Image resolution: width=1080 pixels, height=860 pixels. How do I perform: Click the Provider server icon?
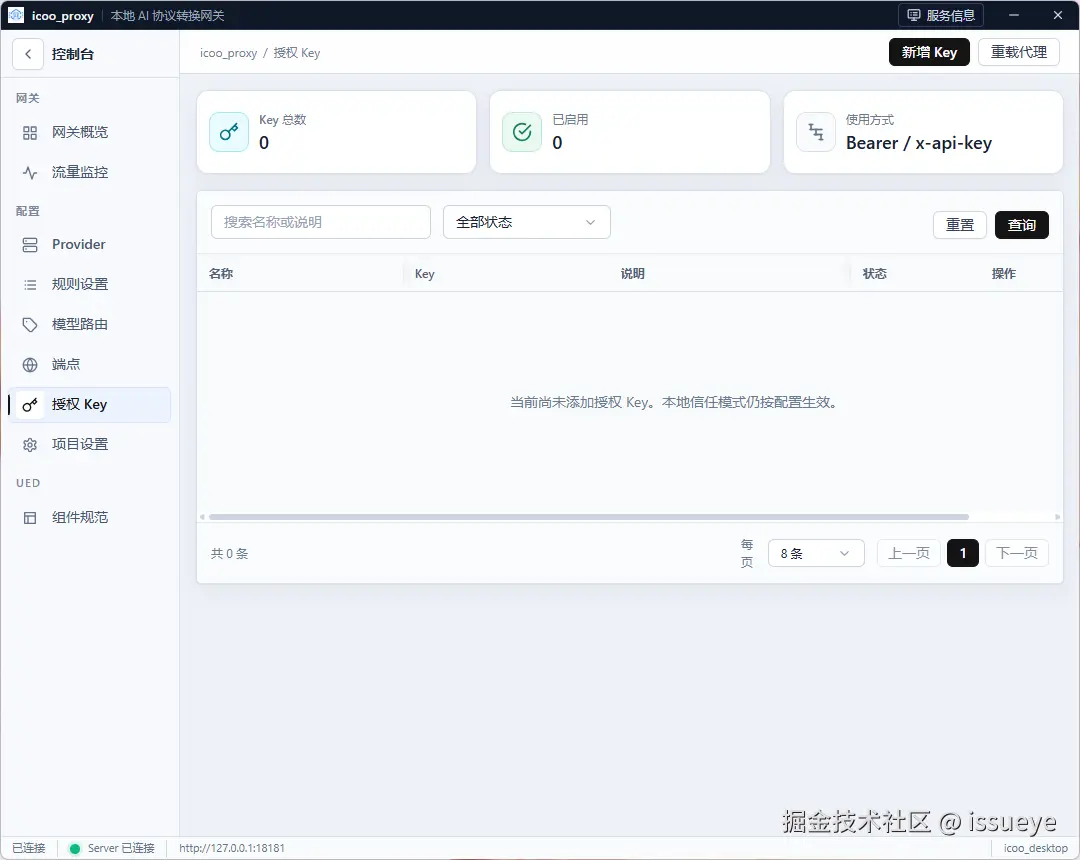coord(30,245)
